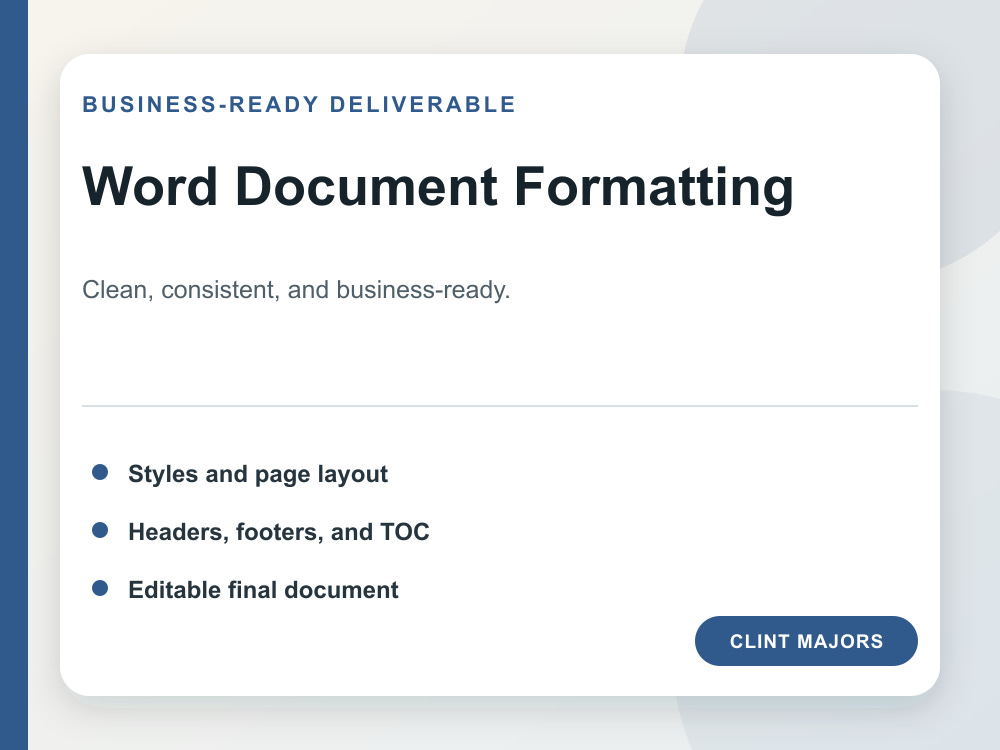The width and height of the screenshot is (1000, 750).
Task: Click 'Styles and page layout' bullet text
Action: tap(258, 474)
